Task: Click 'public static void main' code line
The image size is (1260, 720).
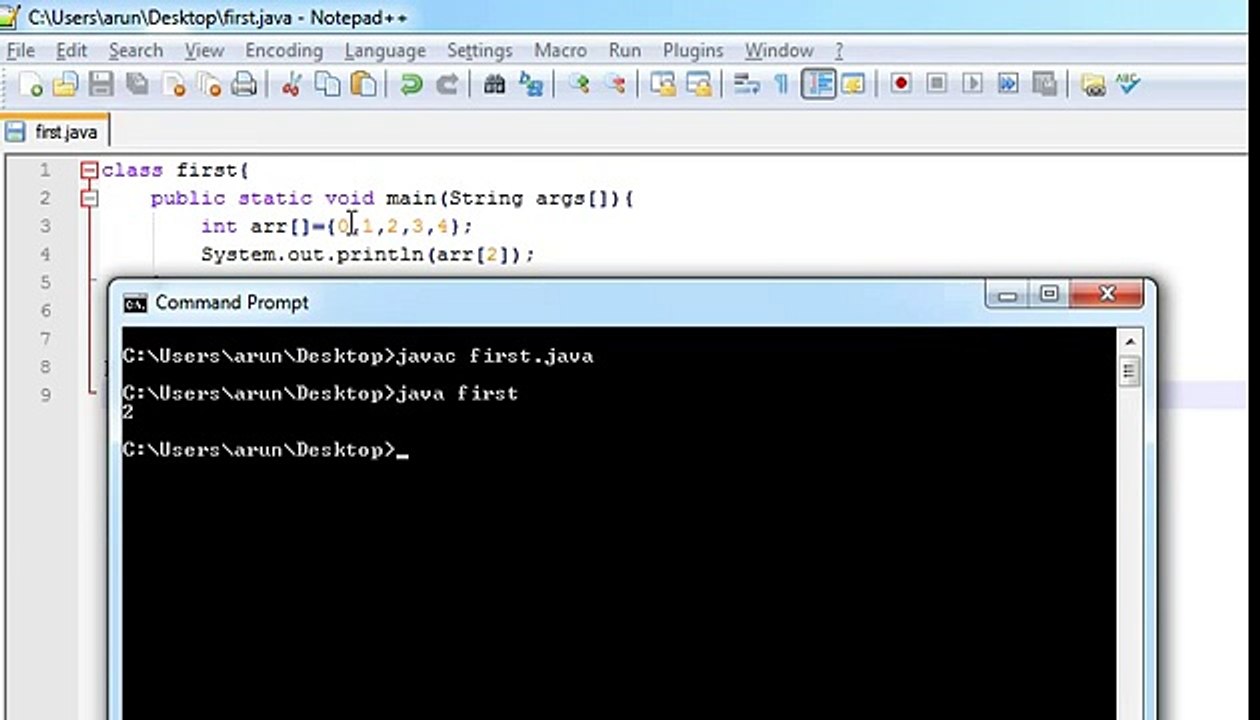Action: pyautogui.click(x=392, y=198)
